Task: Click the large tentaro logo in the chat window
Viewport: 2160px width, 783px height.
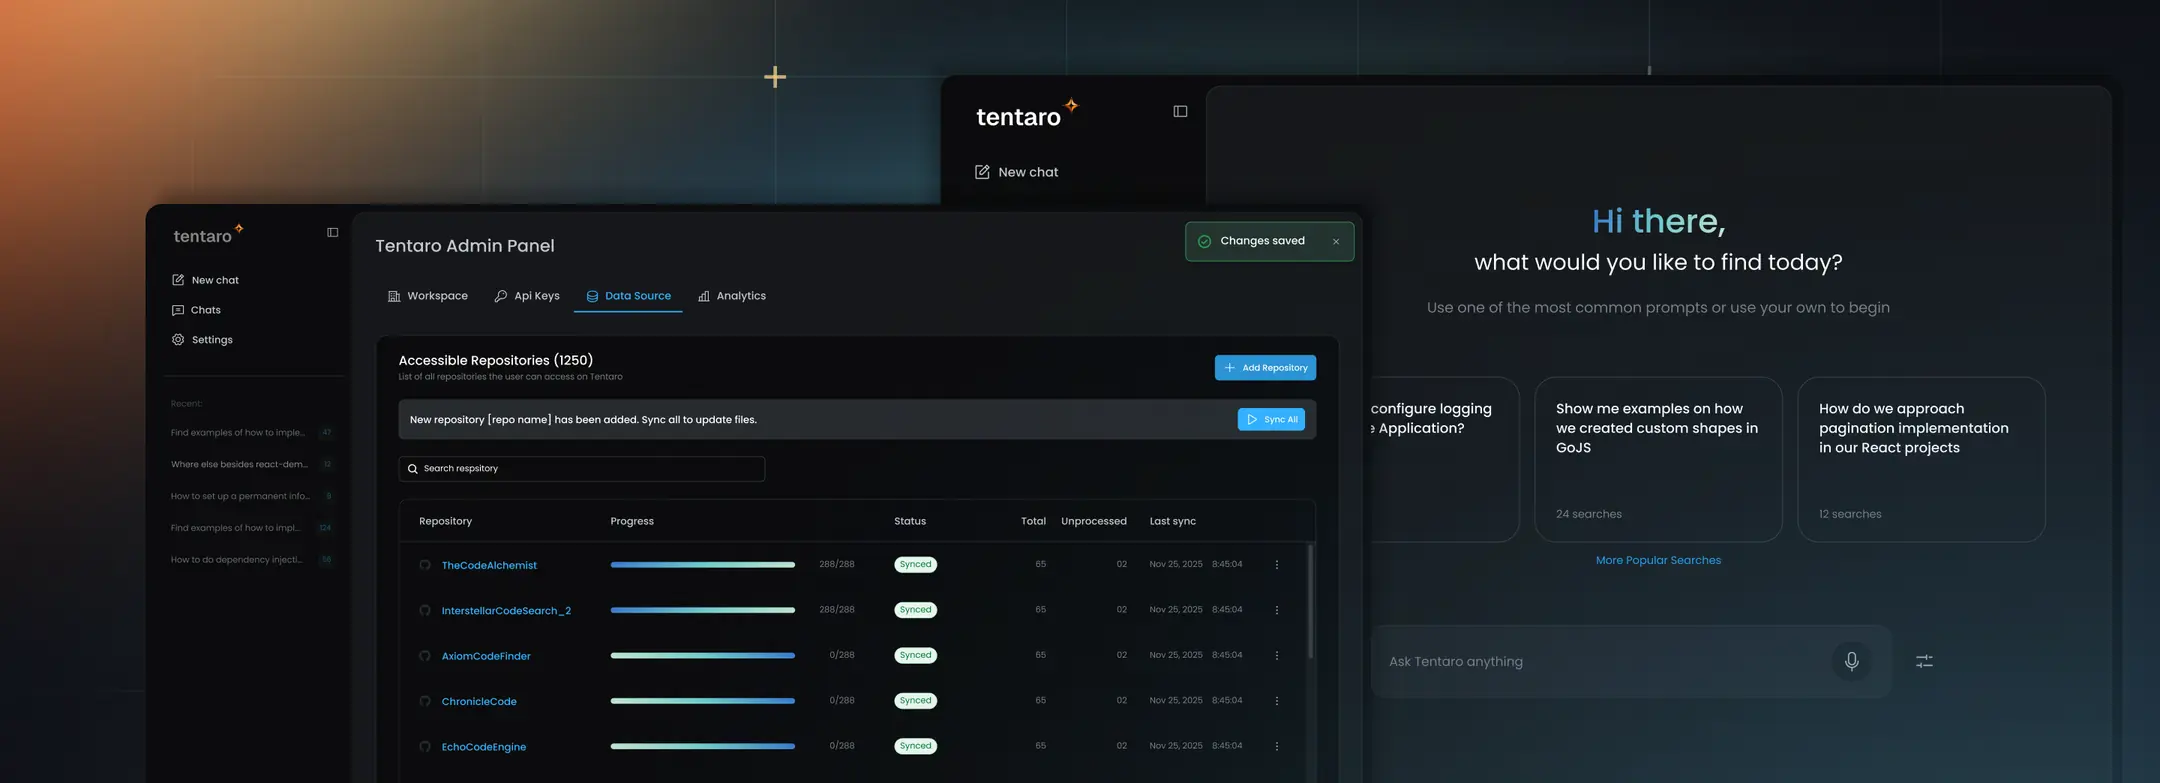Action: (1027, 115)
